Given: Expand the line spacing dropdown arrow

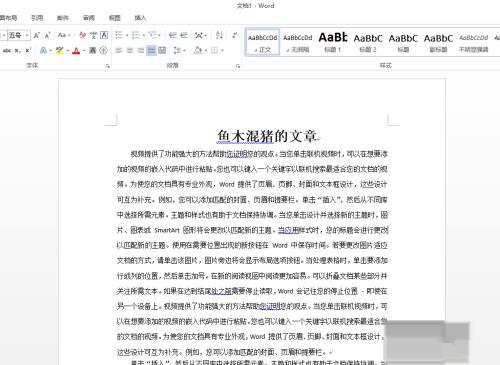Looking at the screenshot, I should pyautogui.click(x=184, y=50).
